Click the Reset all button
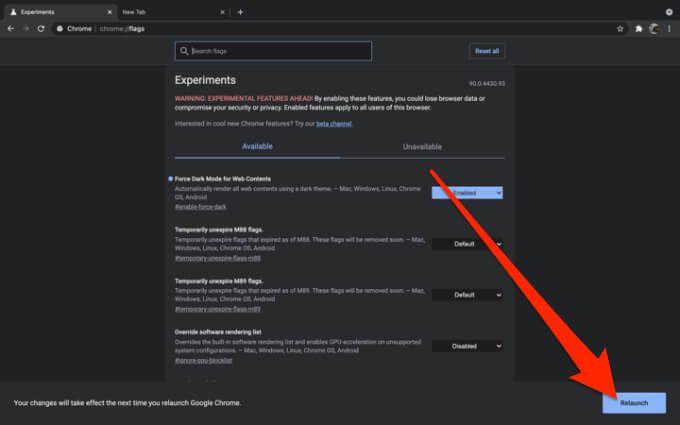The height and width of the screenshot is (425, 680). pyautogui.click(x=486, y=51)
